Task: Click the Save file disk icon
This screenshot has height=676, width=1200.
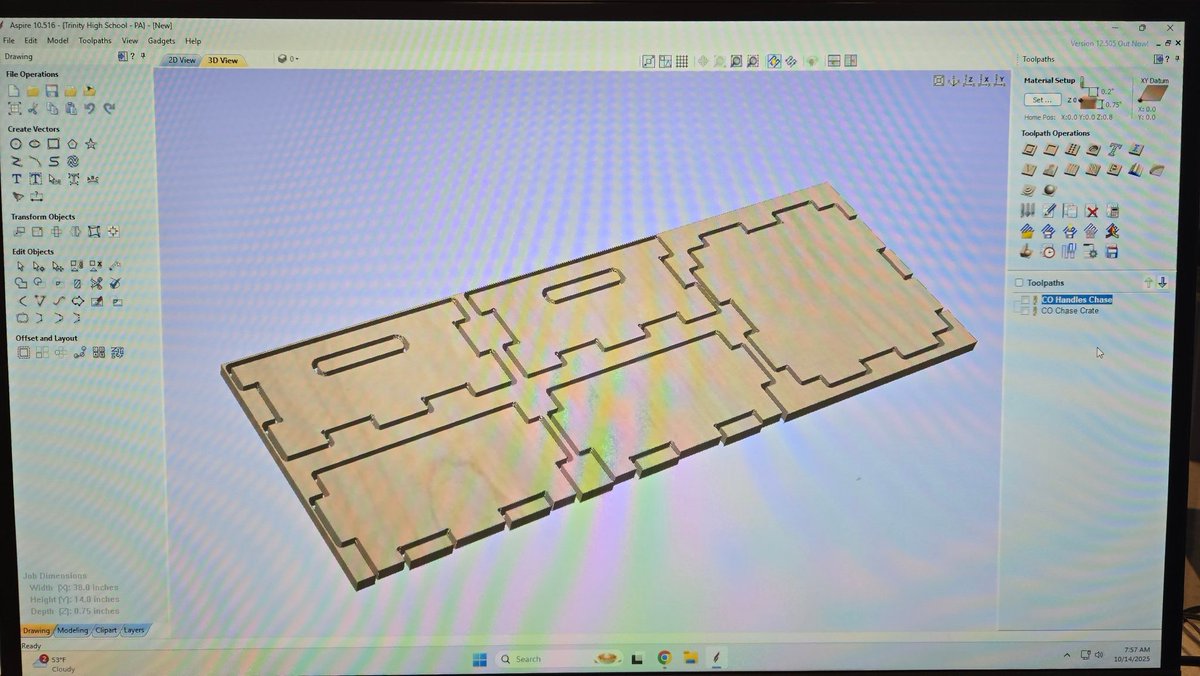Action: (52, 92)
